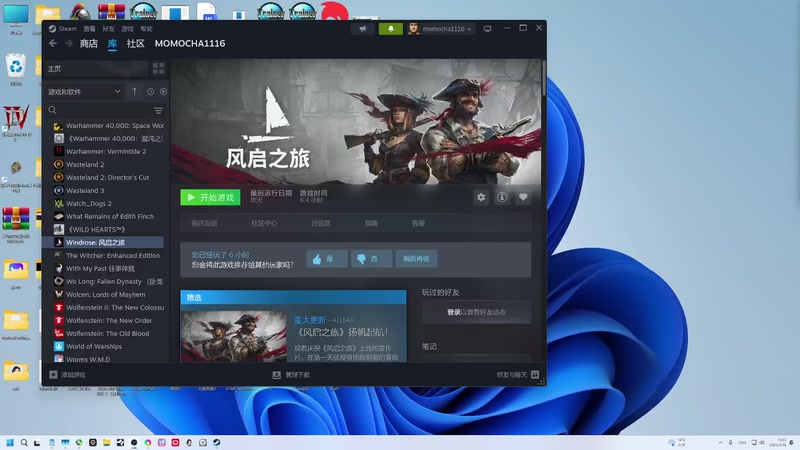Open the 好友 menu
This screenshot has width=800, height=450.
(x=108, y=29)
